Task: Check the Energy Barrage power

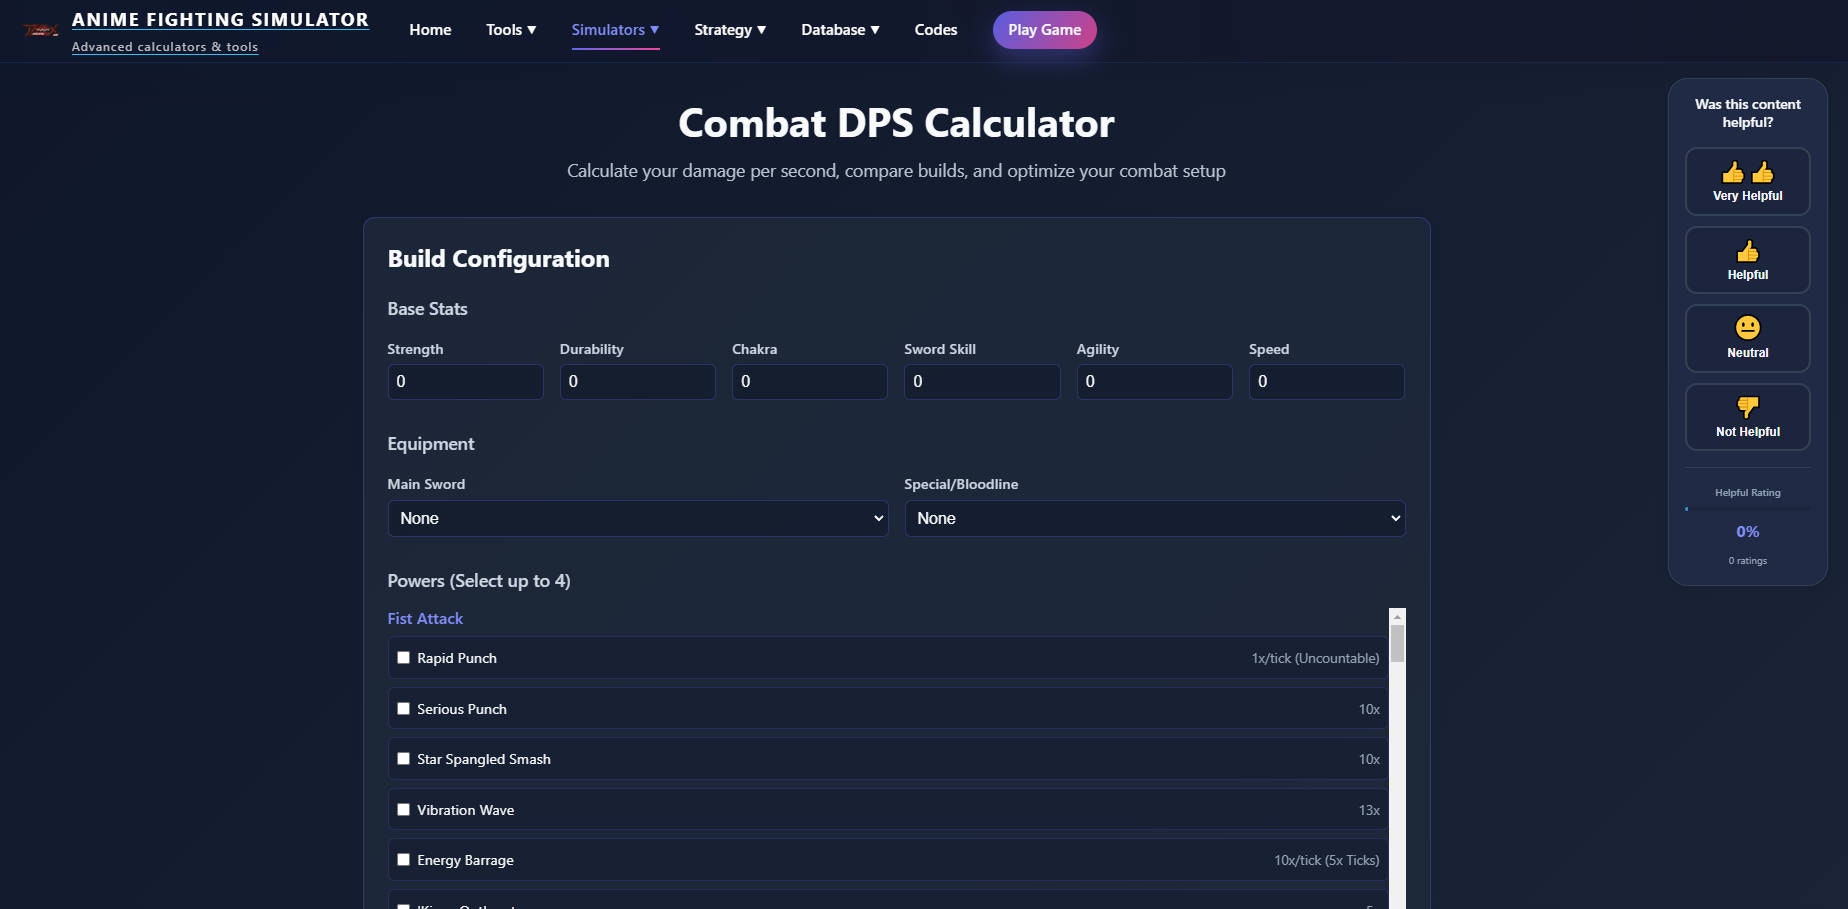Action: click(403, 859)
